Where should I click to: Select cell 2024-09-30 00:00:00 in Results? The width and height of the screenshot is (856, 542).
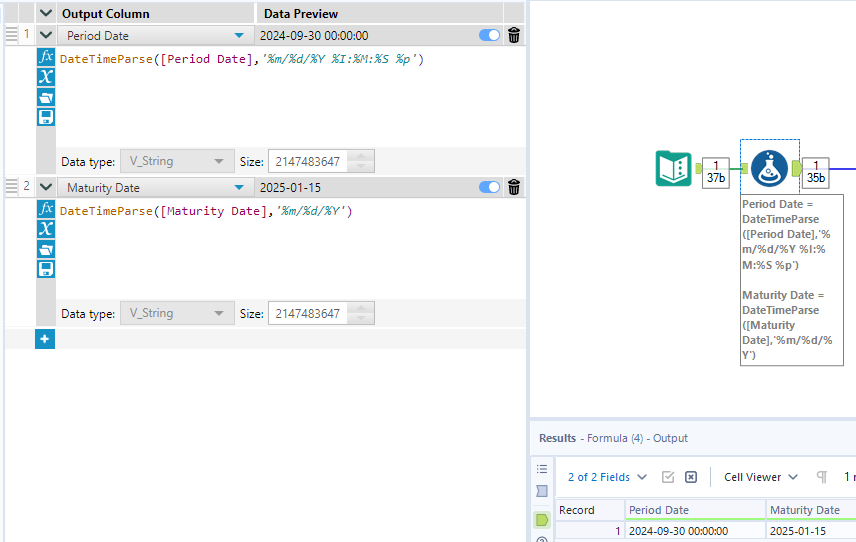click(696, 531)
